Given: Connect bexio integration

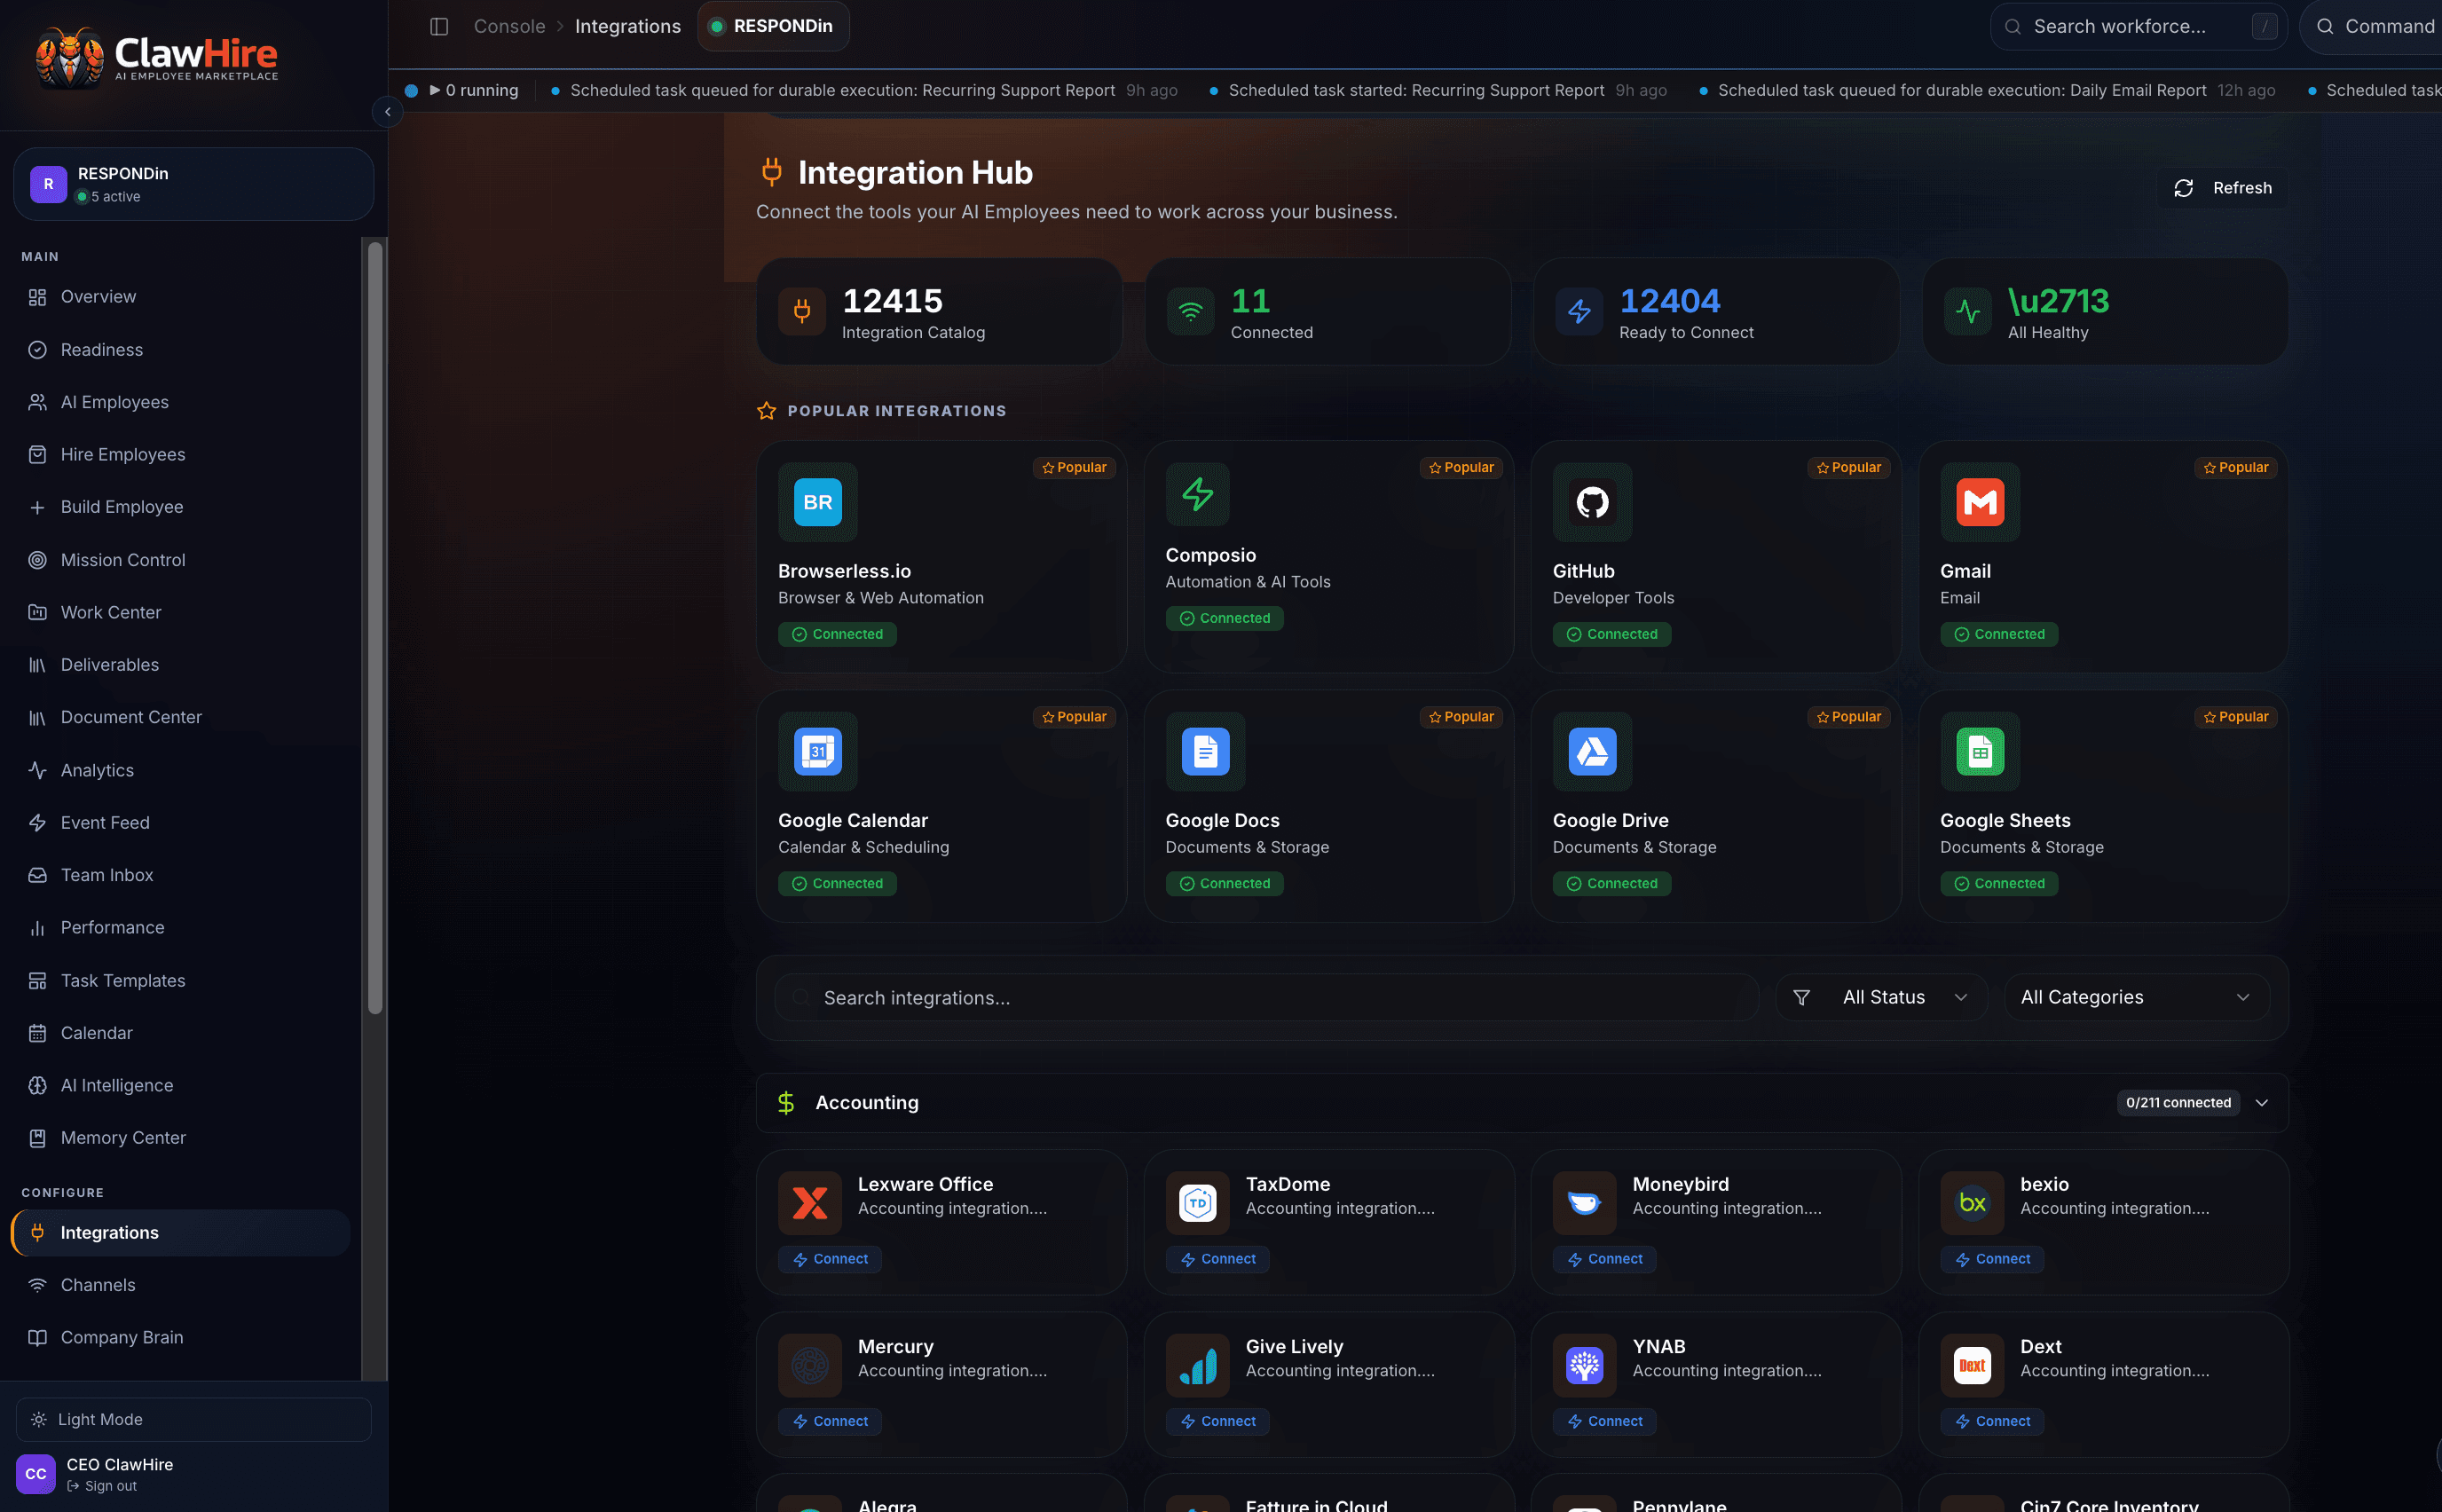Looking at the screenshot, I should coord(1992,1259).
